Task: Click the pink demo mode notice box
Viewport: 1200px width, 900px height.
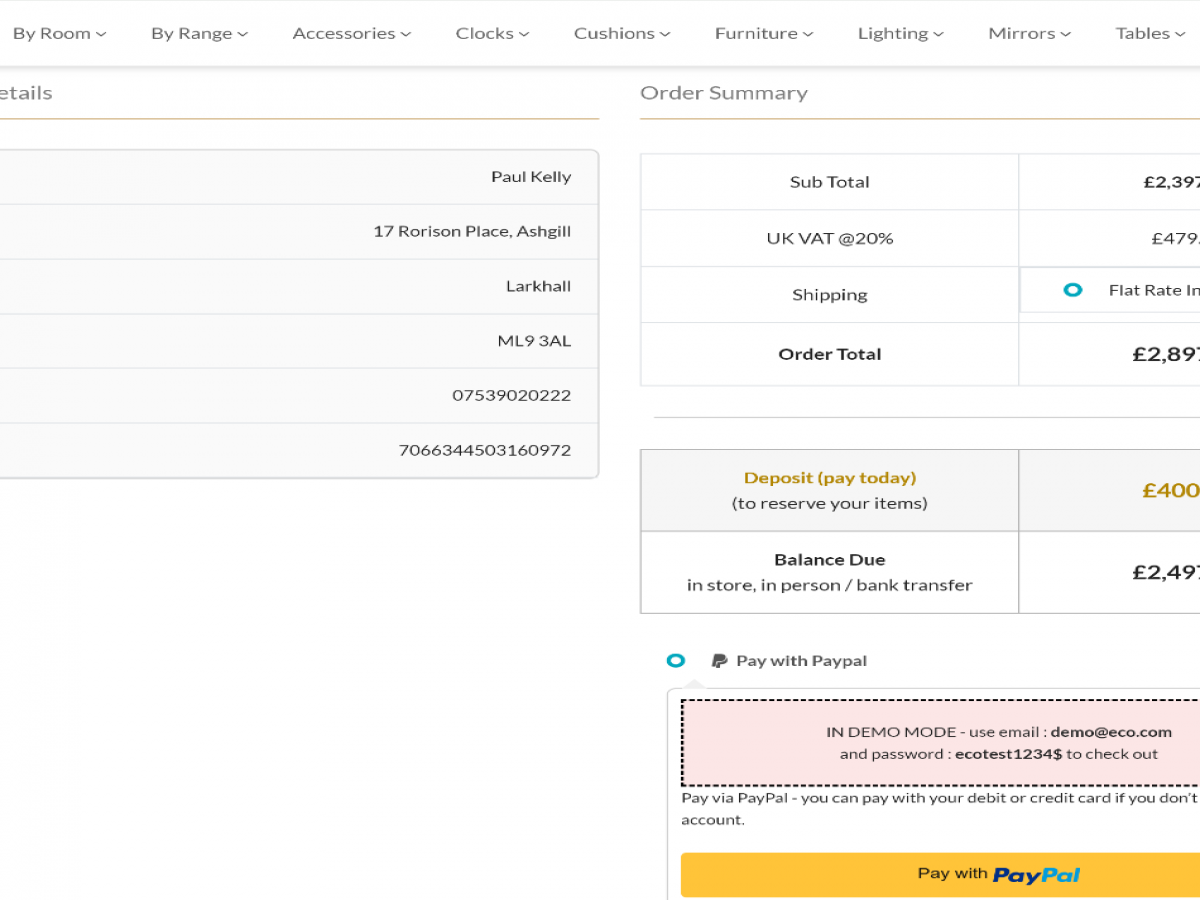Action: 940,743
